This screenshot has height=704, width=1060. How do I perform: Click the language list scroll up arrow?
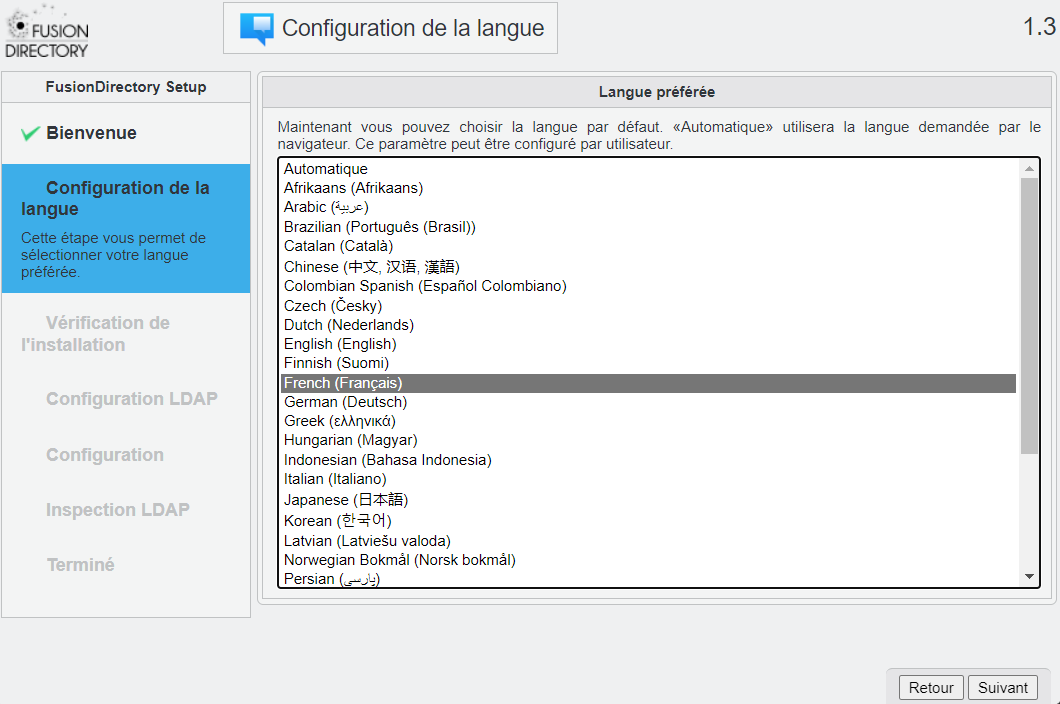pyautogui.click(x=1029, y=168)
